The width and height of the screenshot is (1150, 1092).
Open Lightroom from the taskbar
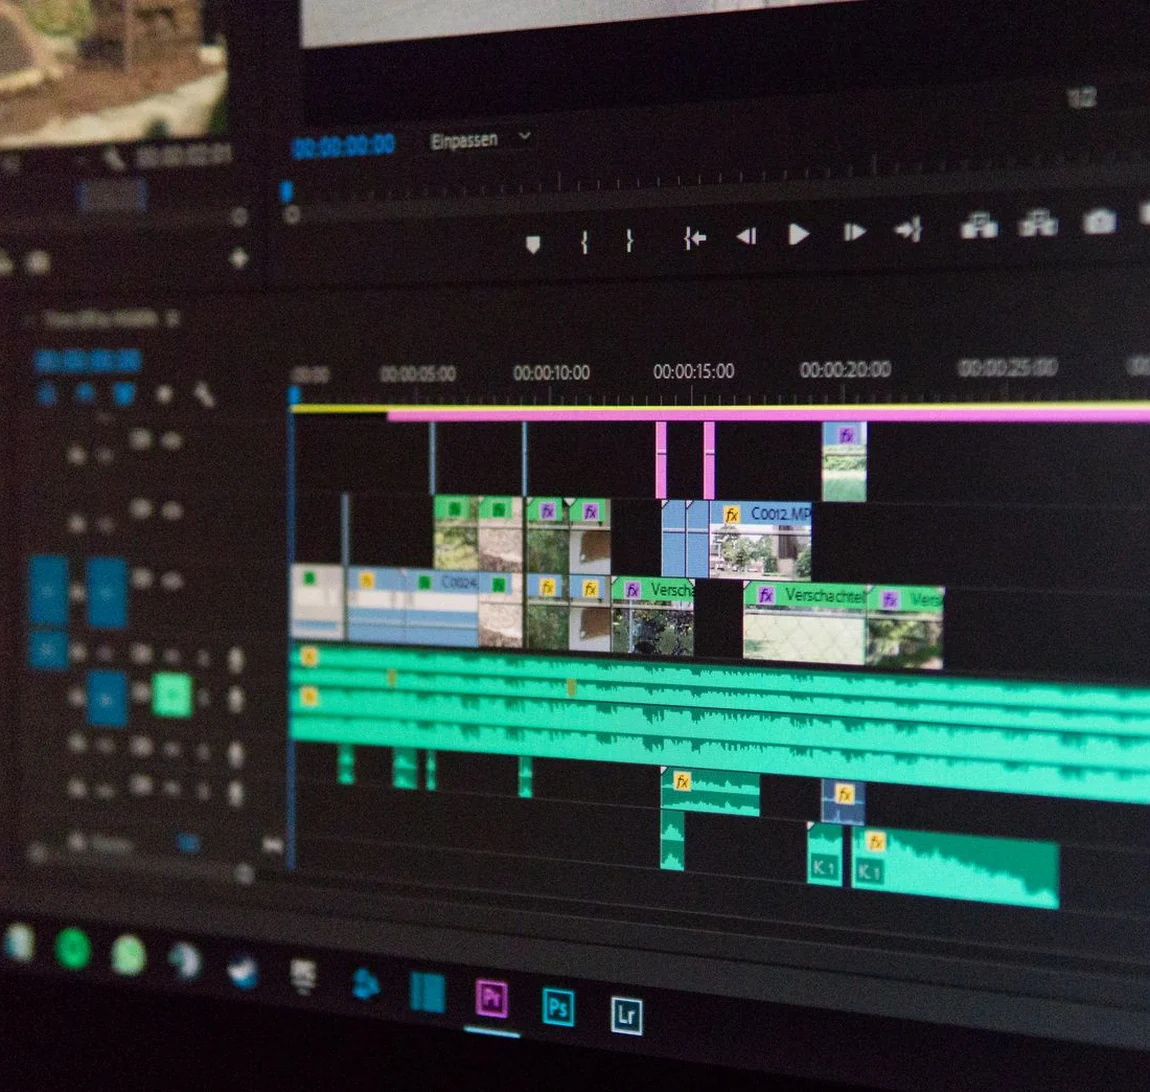coord(626,1015)
